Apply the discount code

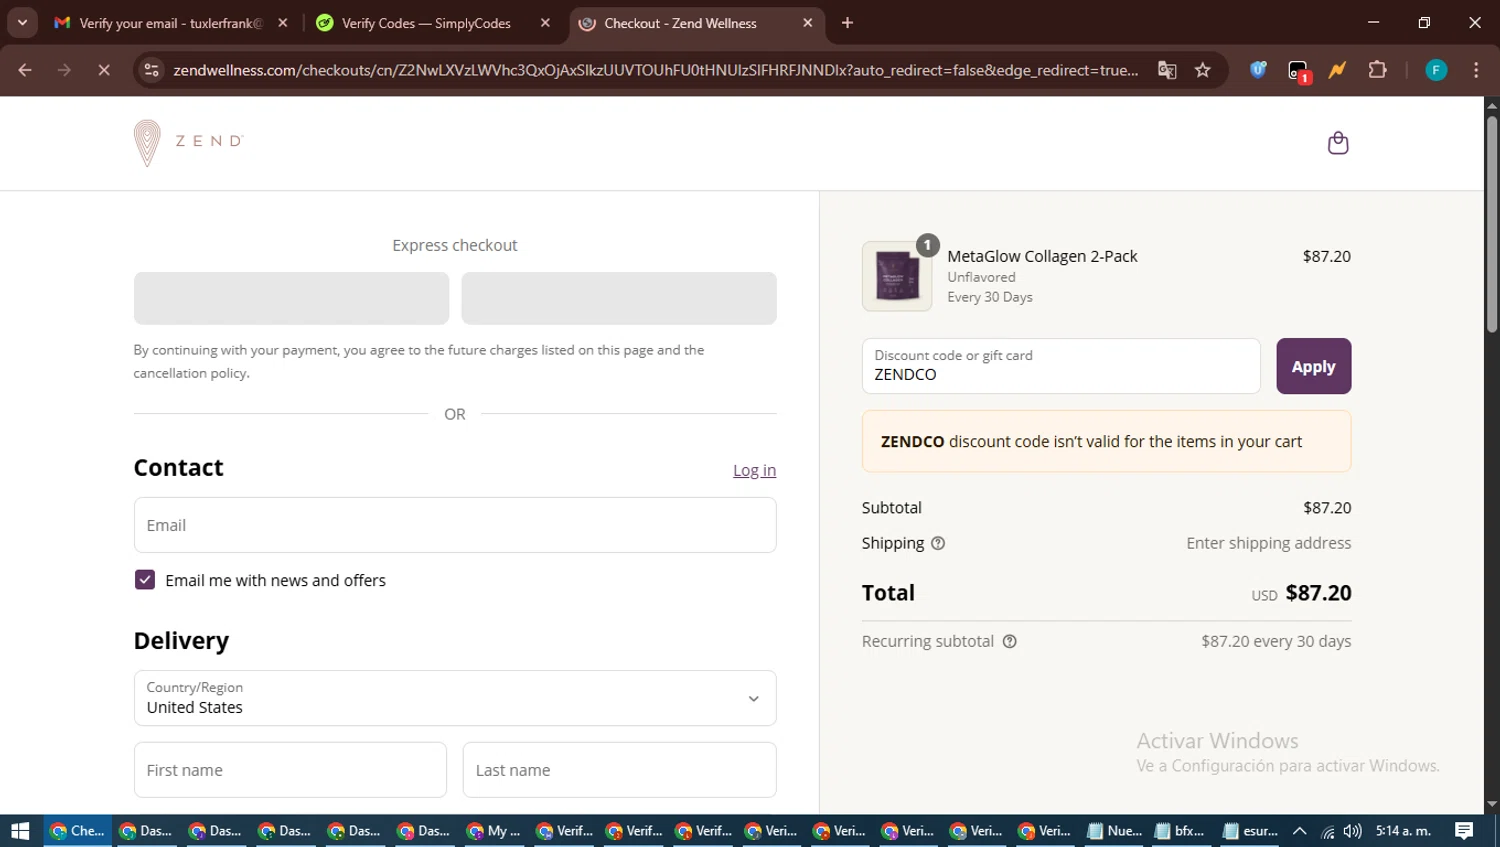[1313, 366]
